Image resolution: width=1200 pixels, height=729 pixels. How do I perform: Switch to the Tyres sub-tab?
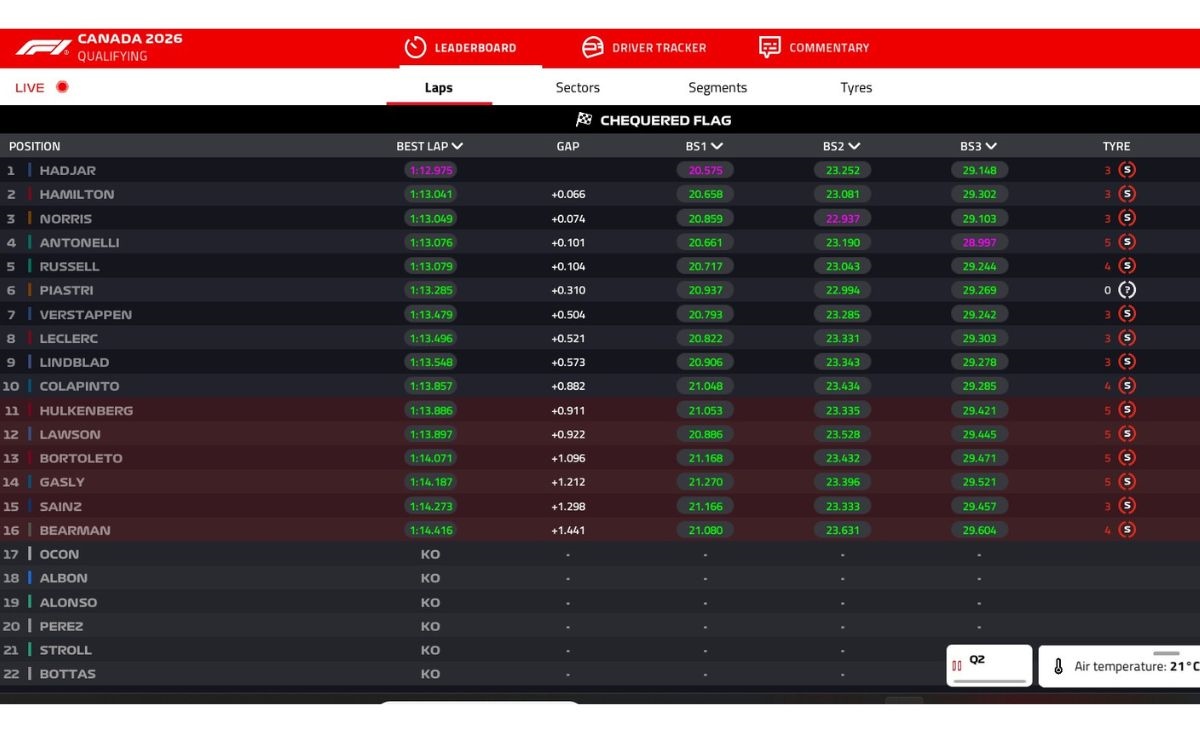point(856,87)
